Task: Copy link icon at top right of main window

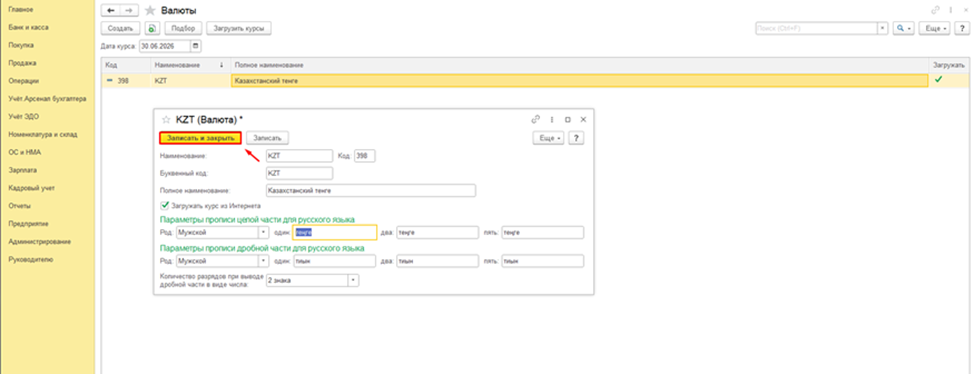Action: coord(935,11)
